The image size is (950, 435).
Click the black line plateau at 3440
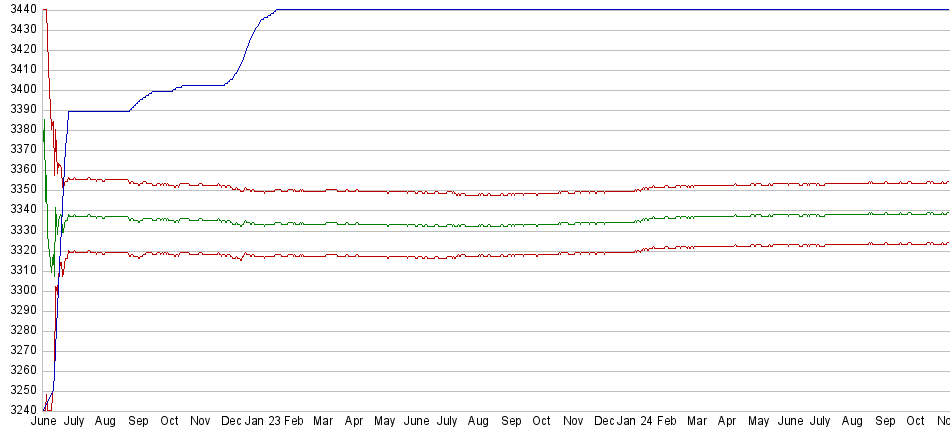tap(600, 10)
